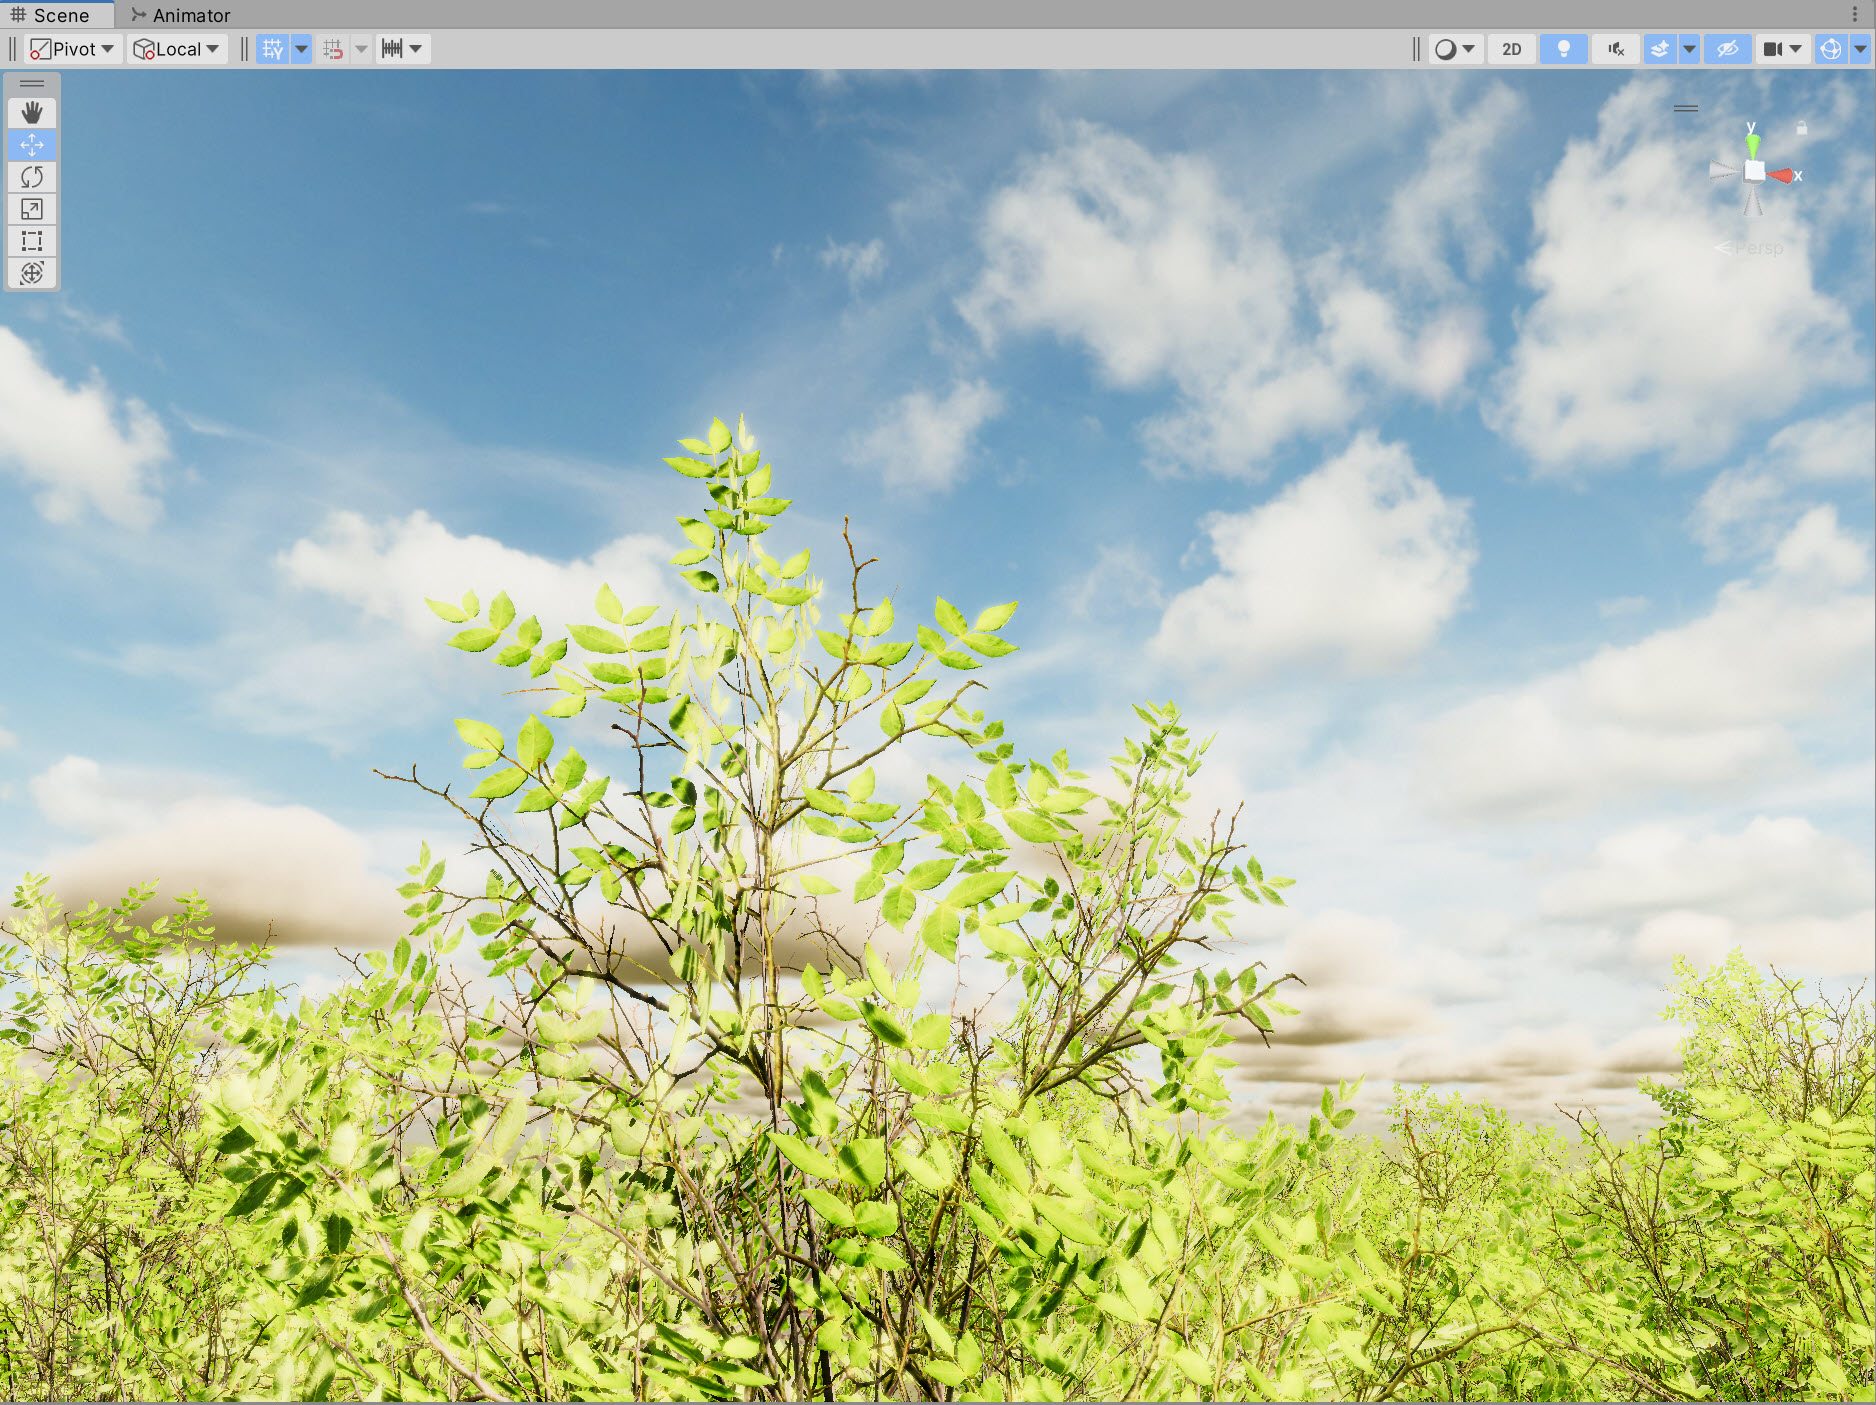Toggle grid snapping magnet icon
Image resolution: width=1876 pixels, height=1405 pixels.
point(333,49)
